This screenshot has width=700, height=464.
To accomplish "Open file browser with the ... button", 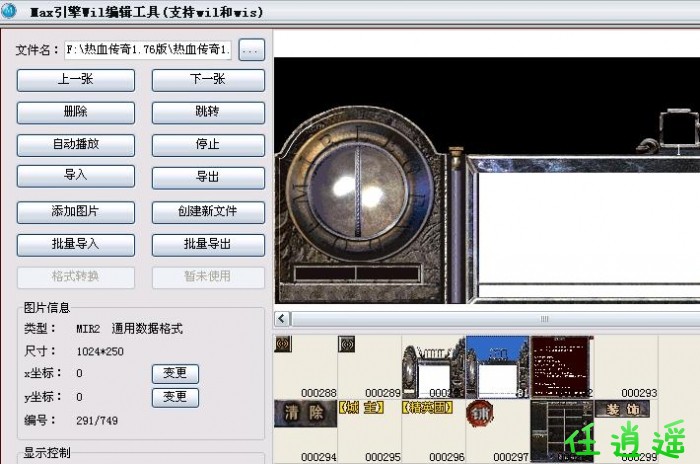I will (x=252, y=50).
